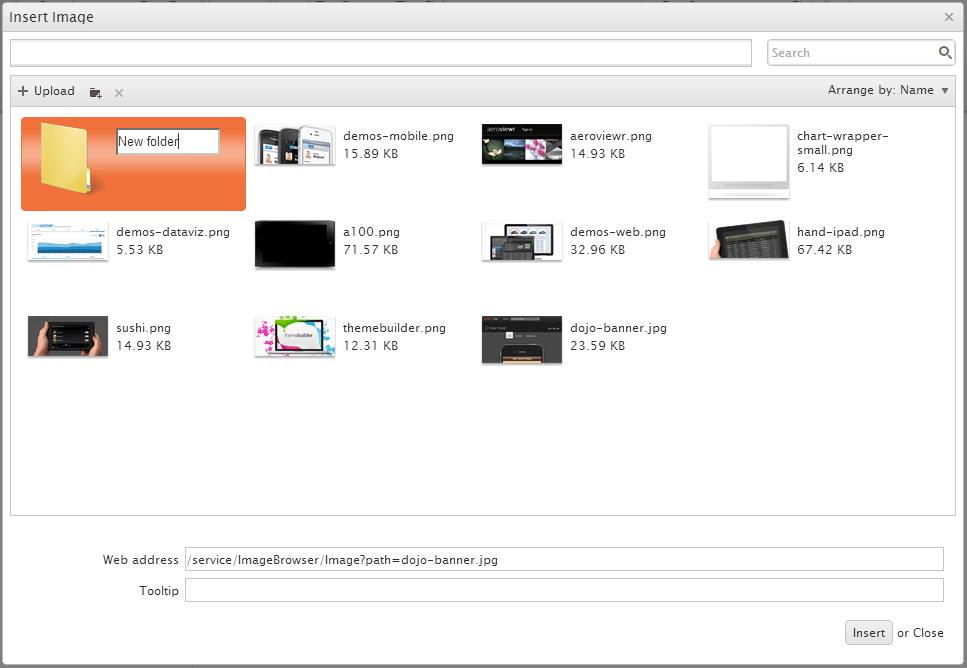The width and height of the screenshot is (967, 668).
Task: Select the hand-ipad.png thumbnail
Action: point(748,240)
